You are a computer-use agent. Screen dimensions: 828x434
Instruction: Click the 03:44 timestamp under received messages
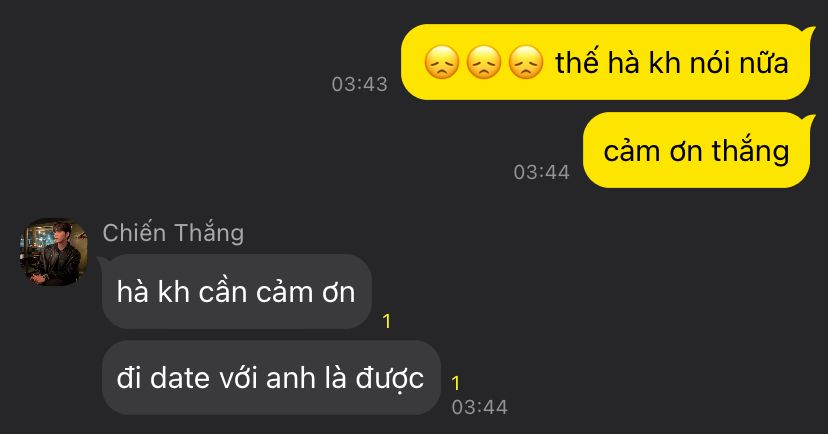pos(479,407)
